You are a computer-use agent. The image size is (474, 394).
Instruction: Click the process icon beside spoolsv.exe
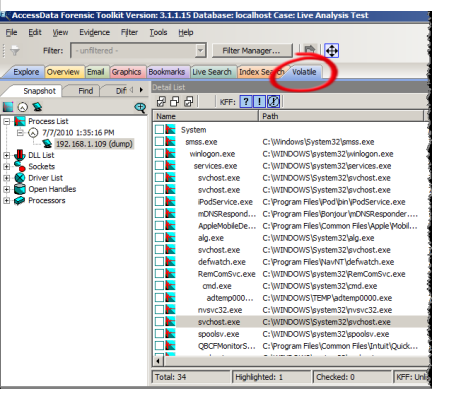(x=171, y=333)
